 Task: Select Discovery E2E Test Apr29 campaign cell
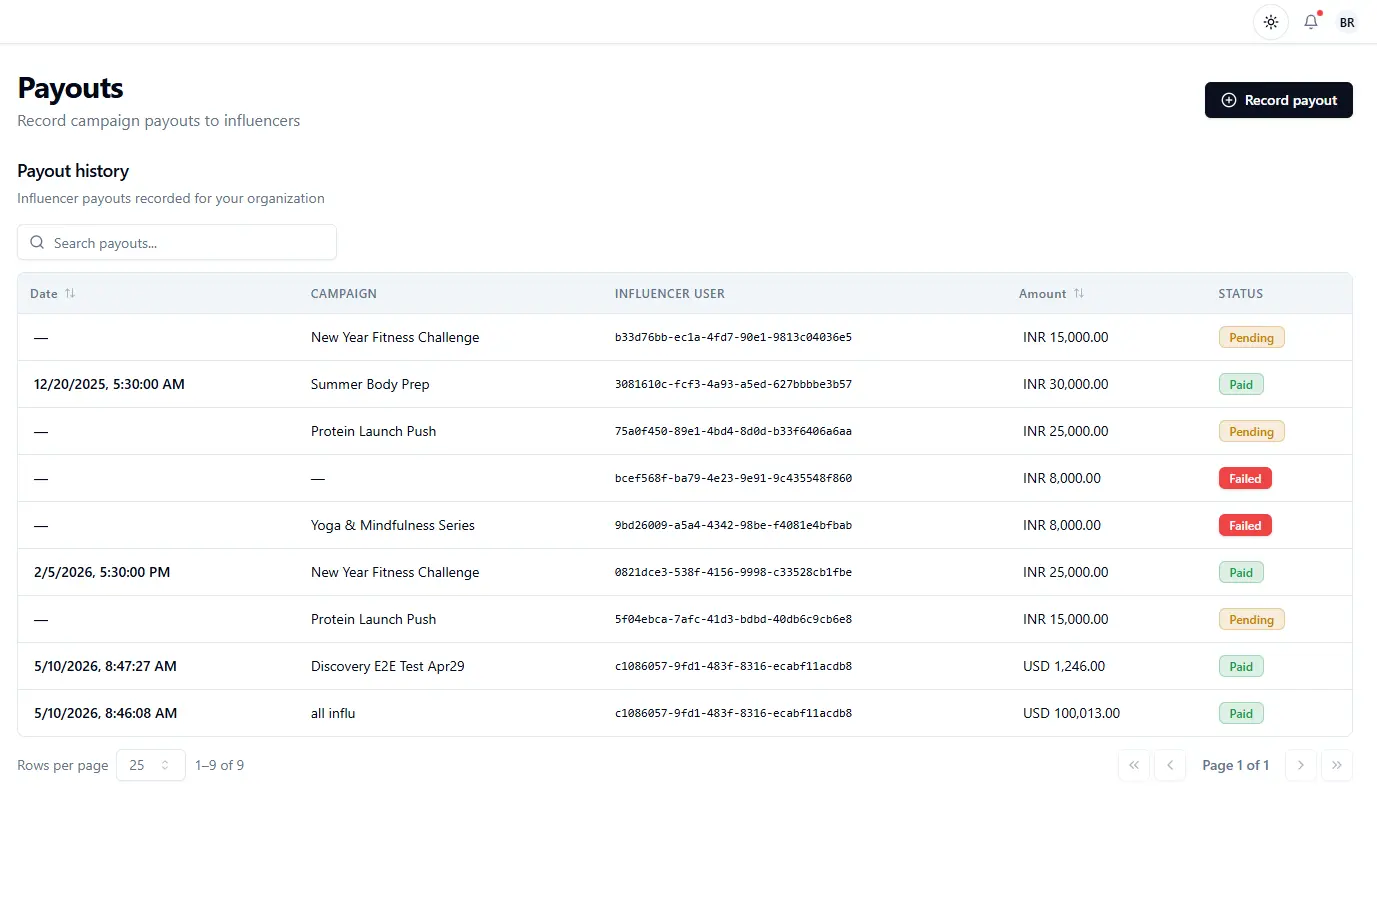[388, 666]
